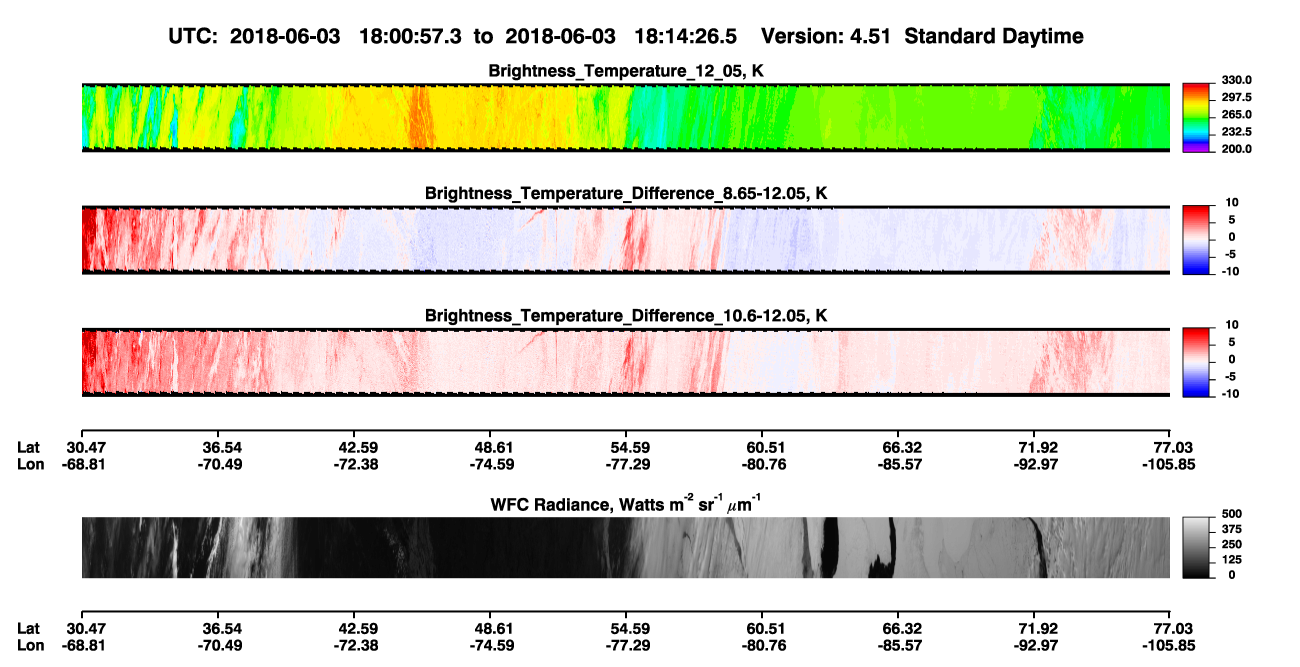The width and height of the screenshot is (1300, 667).
Task: Click longitude -77.29 below the WFC Radiance panel
Action: [x=626, y=645]
